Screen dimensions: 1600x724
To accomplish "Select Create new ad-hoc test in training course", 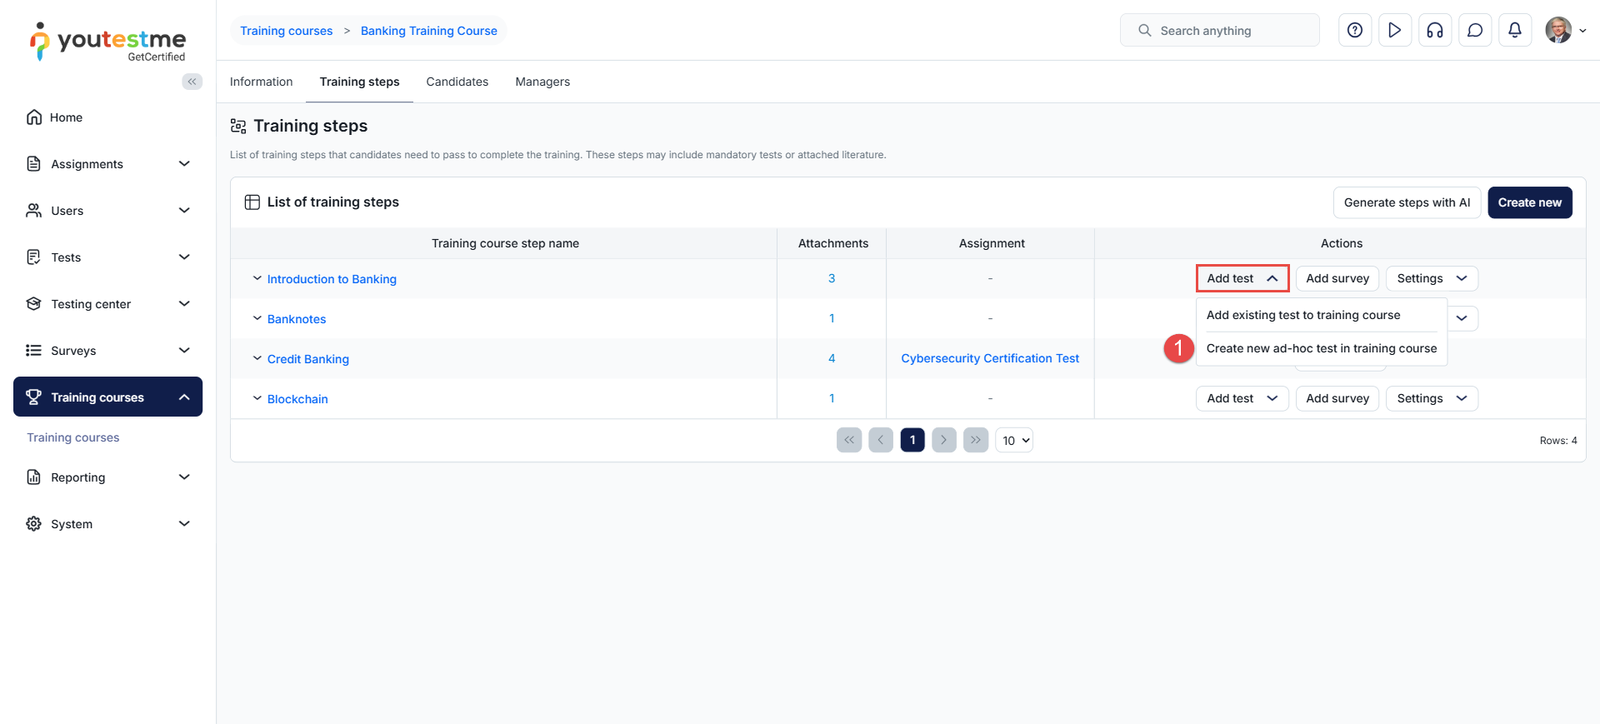I will [x=1321, y=348].
